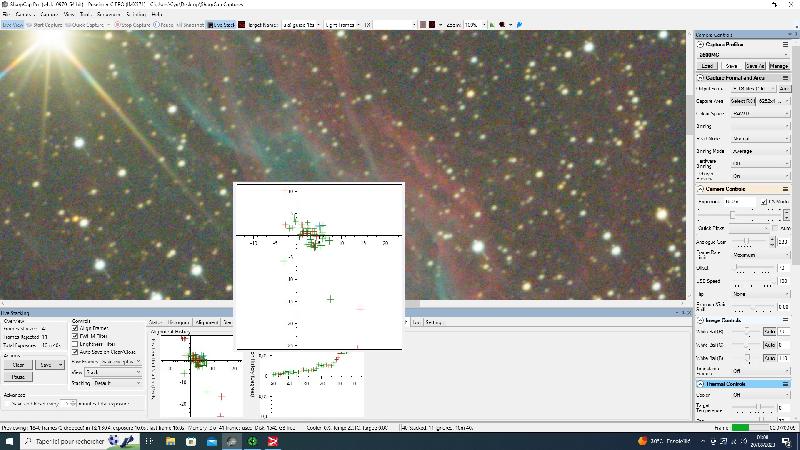
Task: Click the Manage profiles button
Action: [779, 66]
